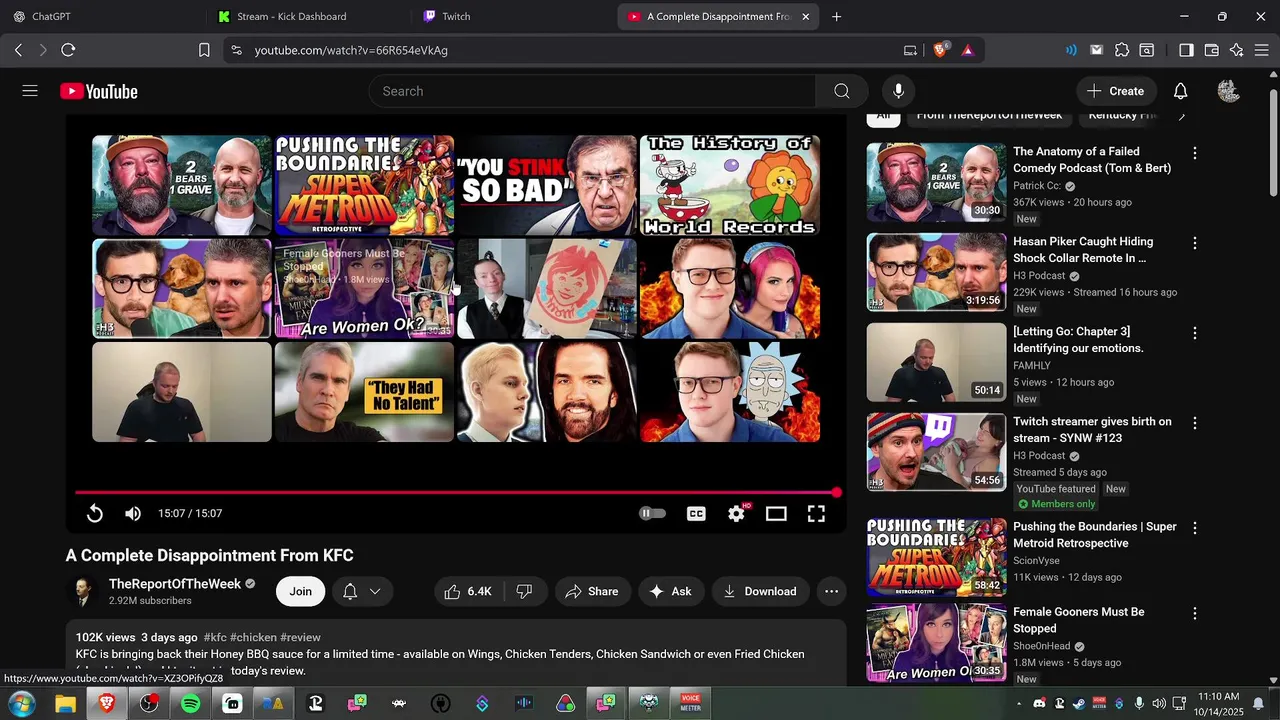Start voice search with the microphone

pos(898,91)
